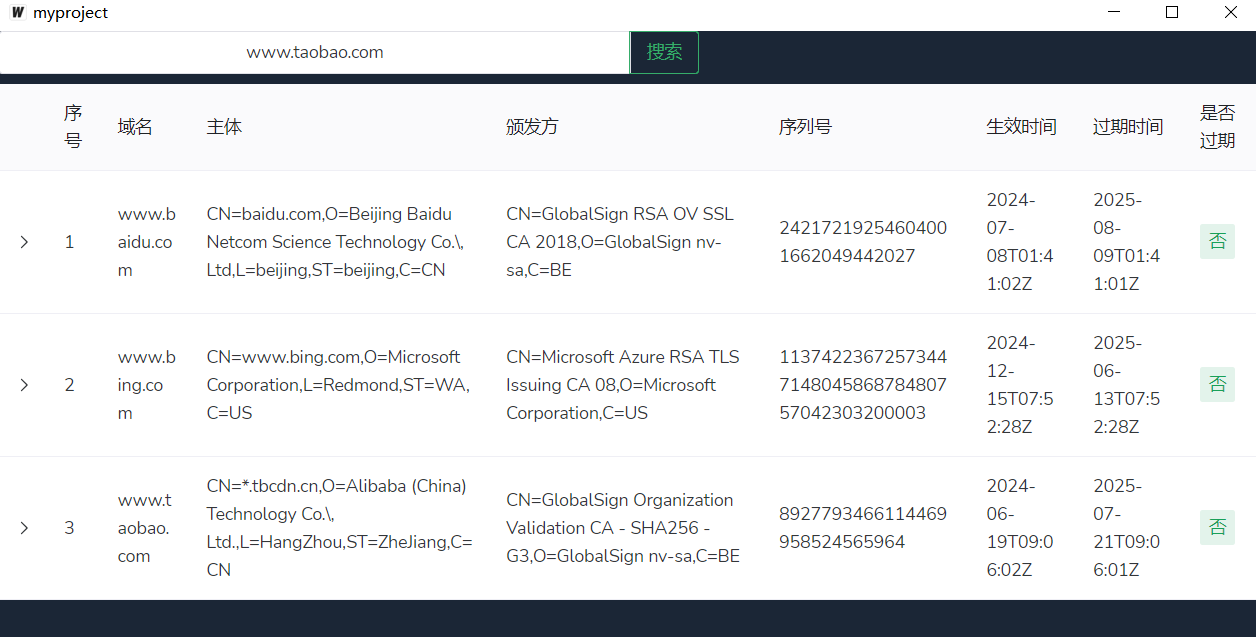Click the 序号 column header
Screen dimensions: 1256x637
tap(73, 127)
